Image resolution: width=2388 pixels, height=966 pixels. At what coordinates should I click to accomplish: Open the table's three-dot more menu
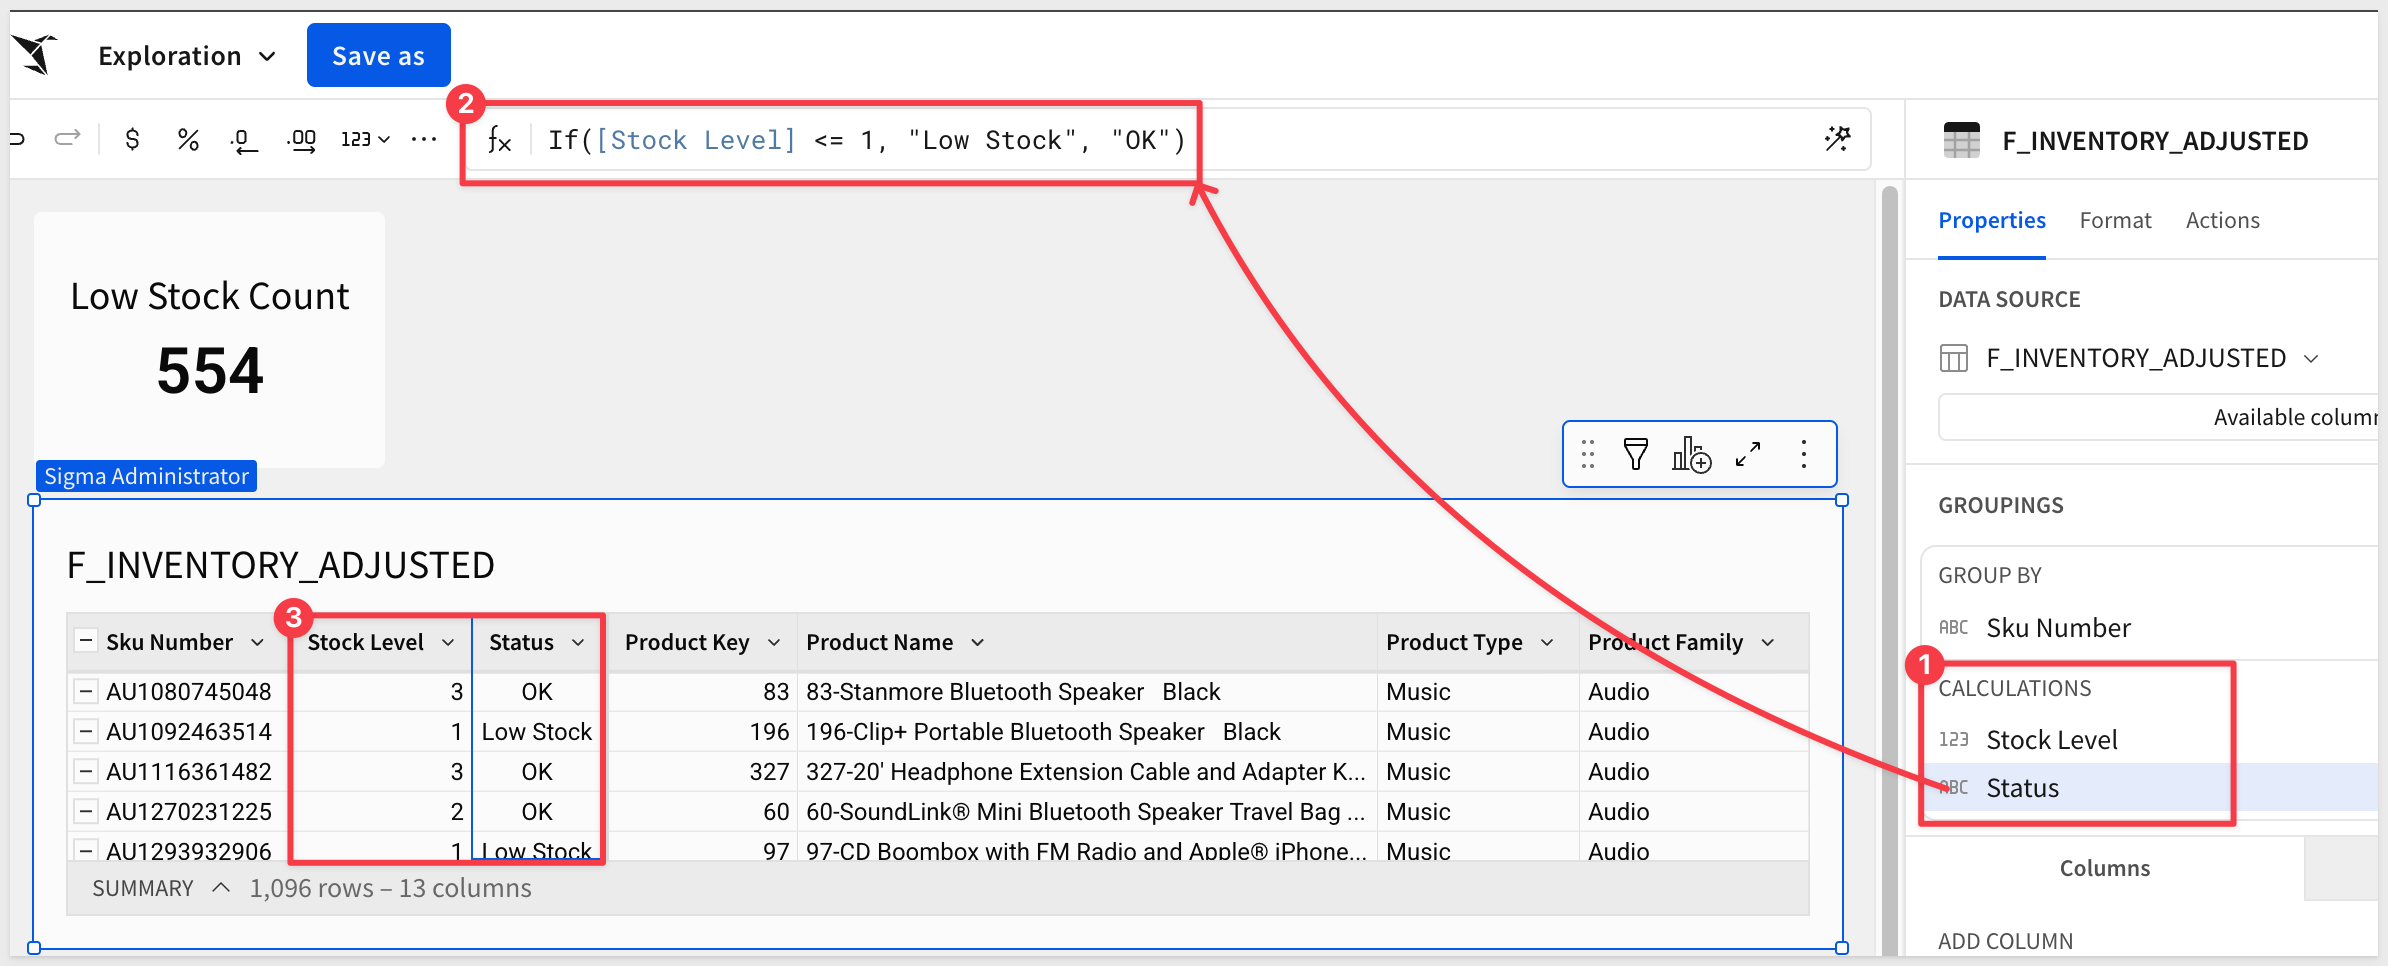point(1804,455)
